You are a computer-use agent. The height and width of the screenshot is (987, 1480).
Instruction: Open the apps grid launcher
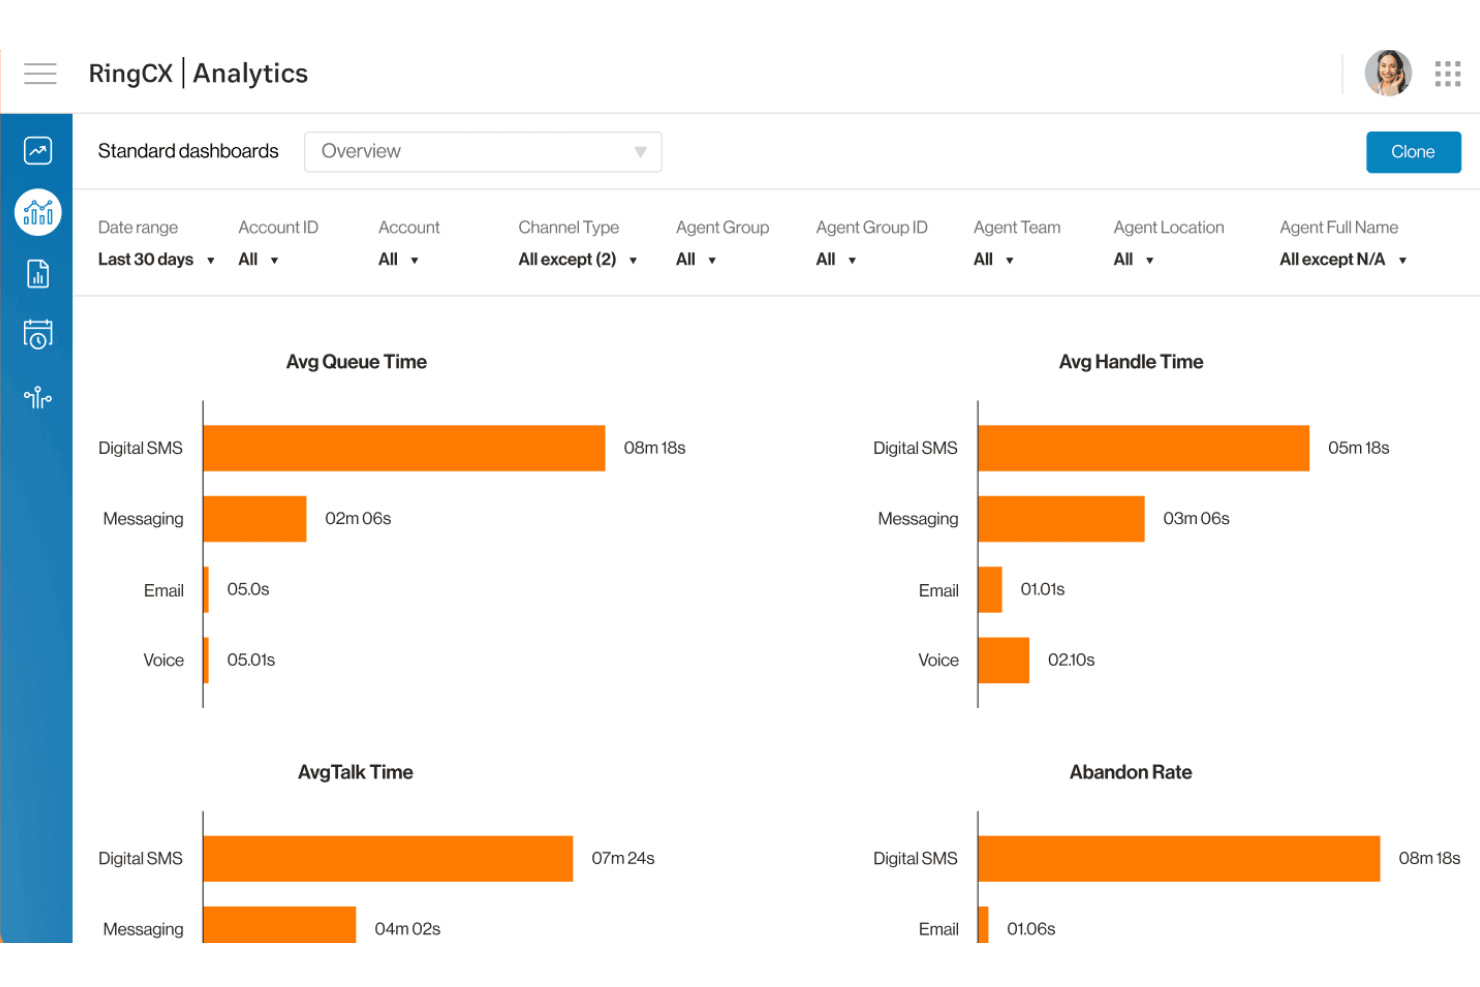click(x=1447, y=73)
